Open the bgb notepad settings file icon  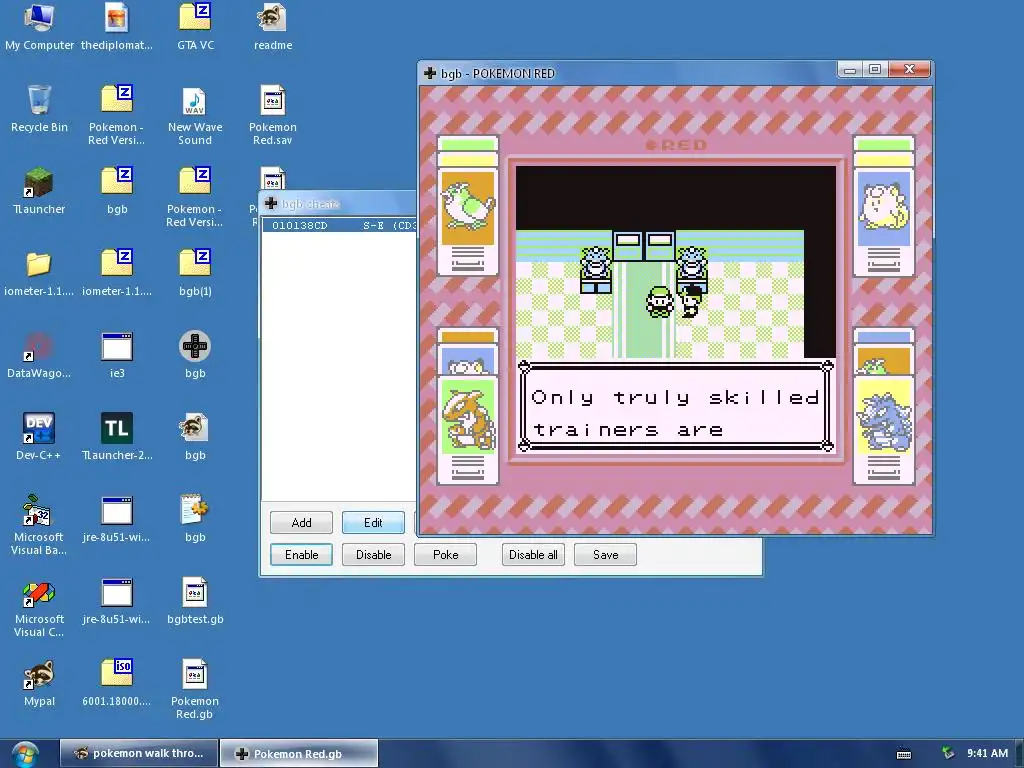click(195, 519)
